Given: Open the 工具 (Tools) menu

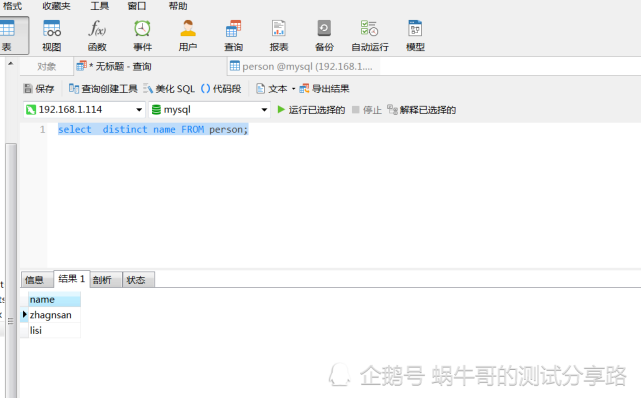Looking at the screenshot, I should pyautogui.click(x=100, y=6).
